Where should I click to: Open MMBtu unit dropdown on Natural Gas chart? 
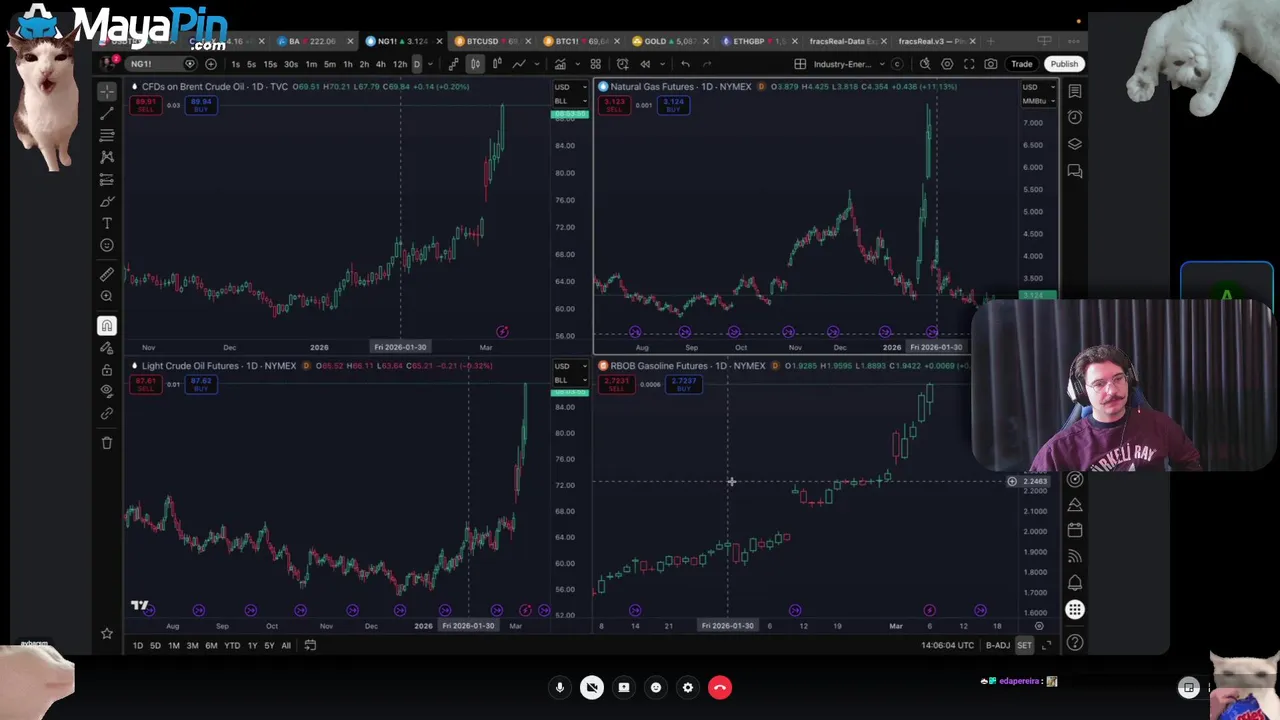1037,101
